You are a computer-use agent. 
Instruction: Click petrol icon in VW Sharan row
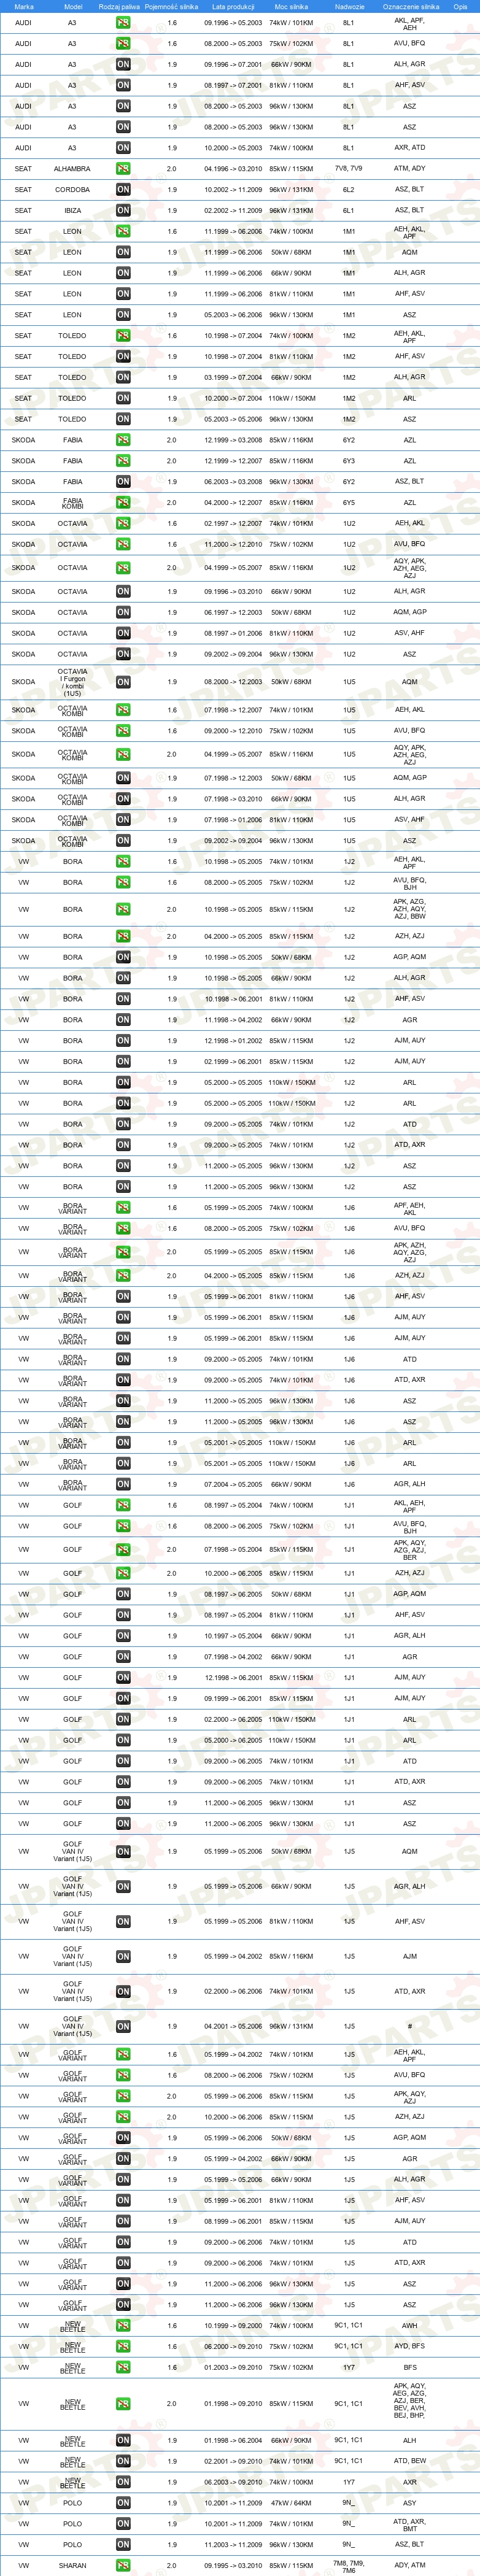[123, 2566]
